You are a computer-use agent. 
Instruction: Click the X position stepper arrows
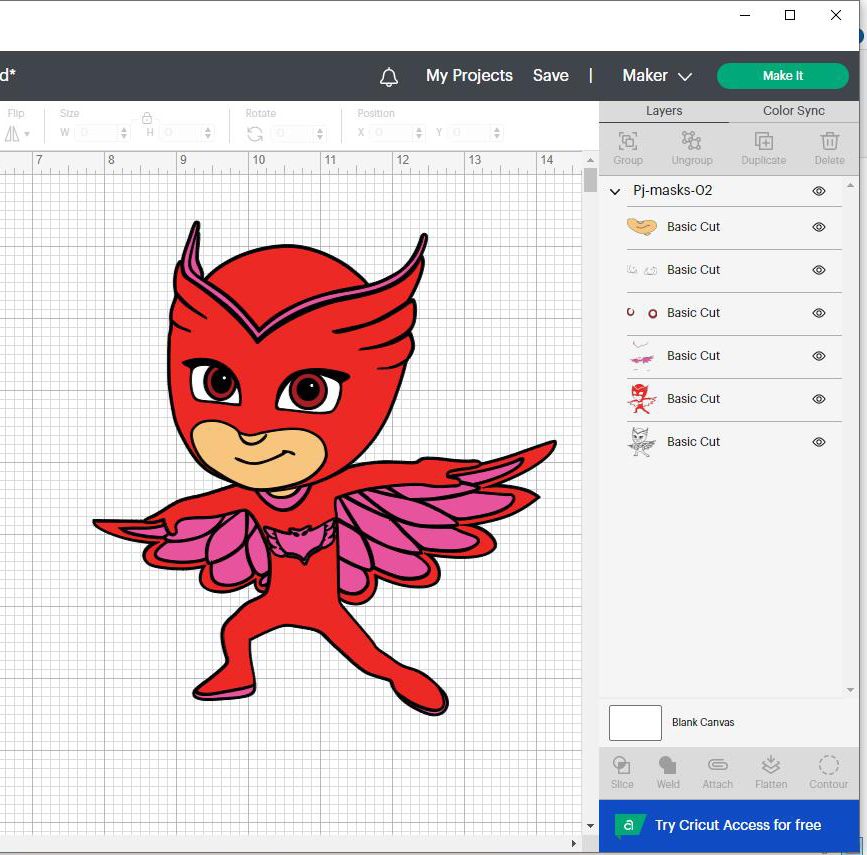point(419,133)
